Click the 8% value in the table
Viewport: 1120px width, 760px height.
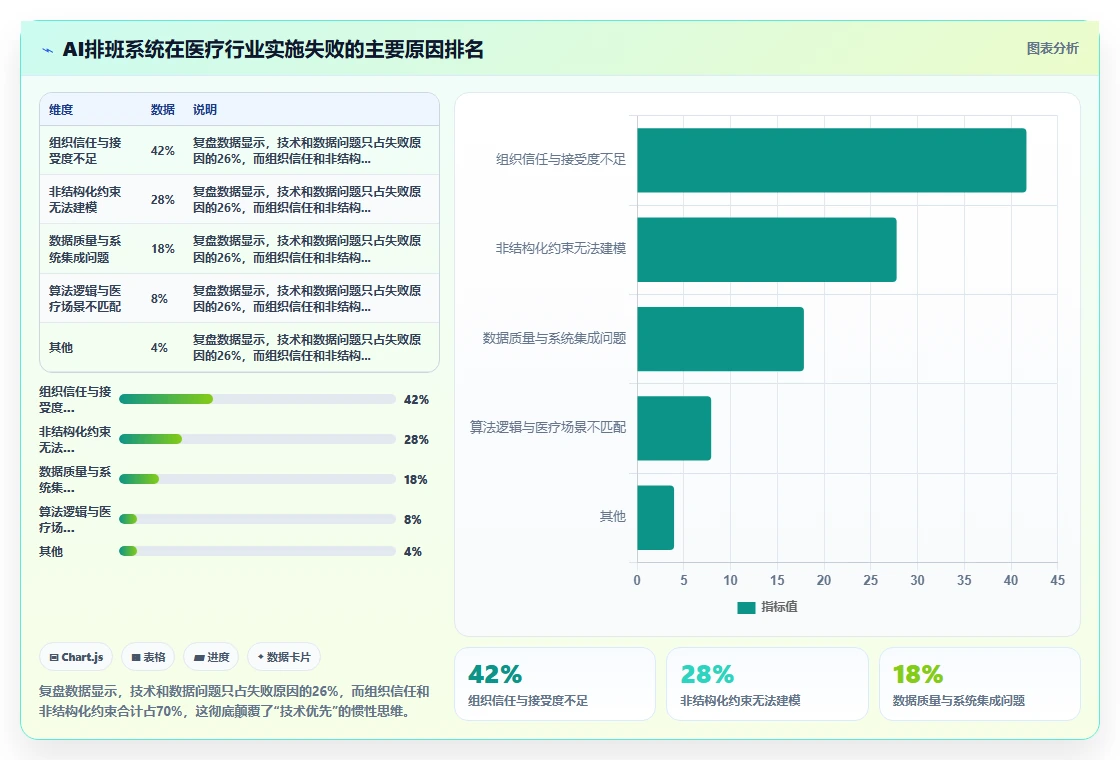click(159, 299)
